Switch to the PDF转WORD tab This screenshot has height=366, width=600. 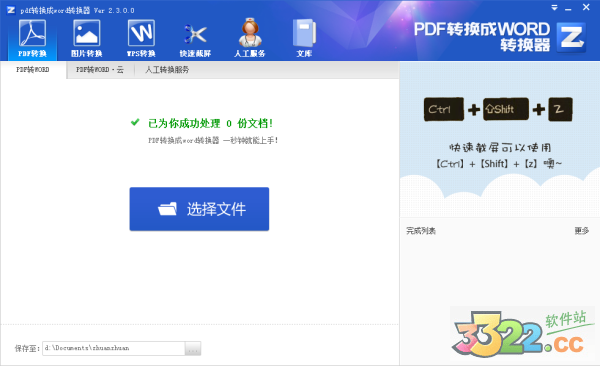[x=33, y=70]
